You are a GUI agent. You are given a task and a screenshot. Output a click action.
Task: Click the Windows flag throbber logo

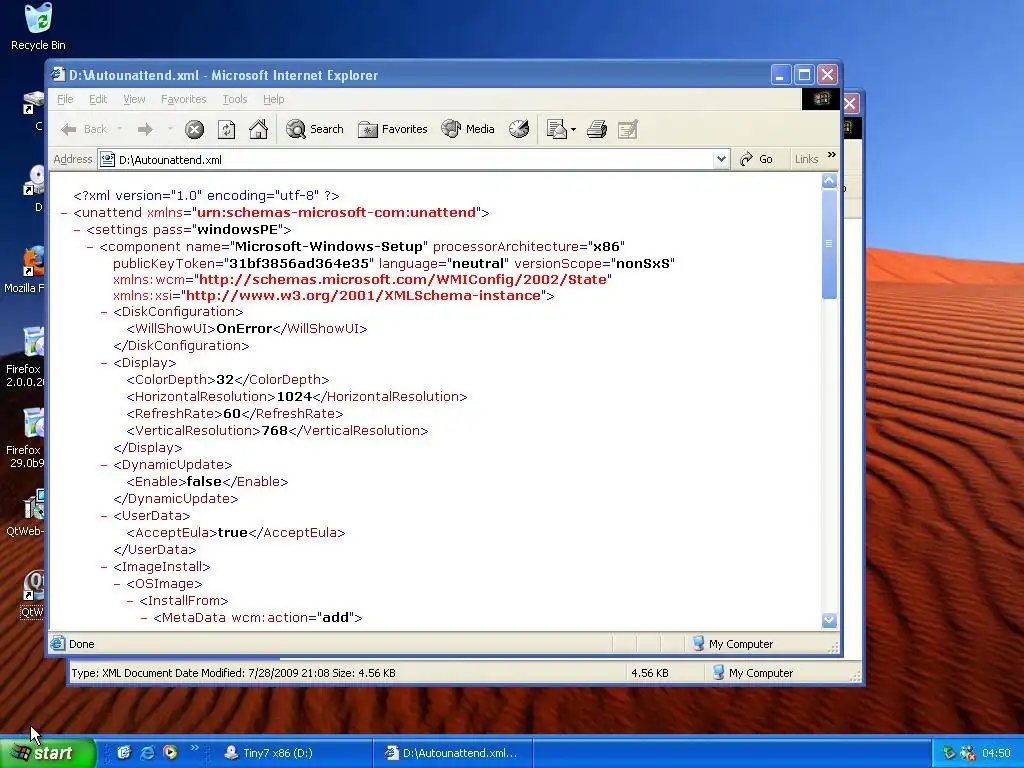click(x=821, y=99)
